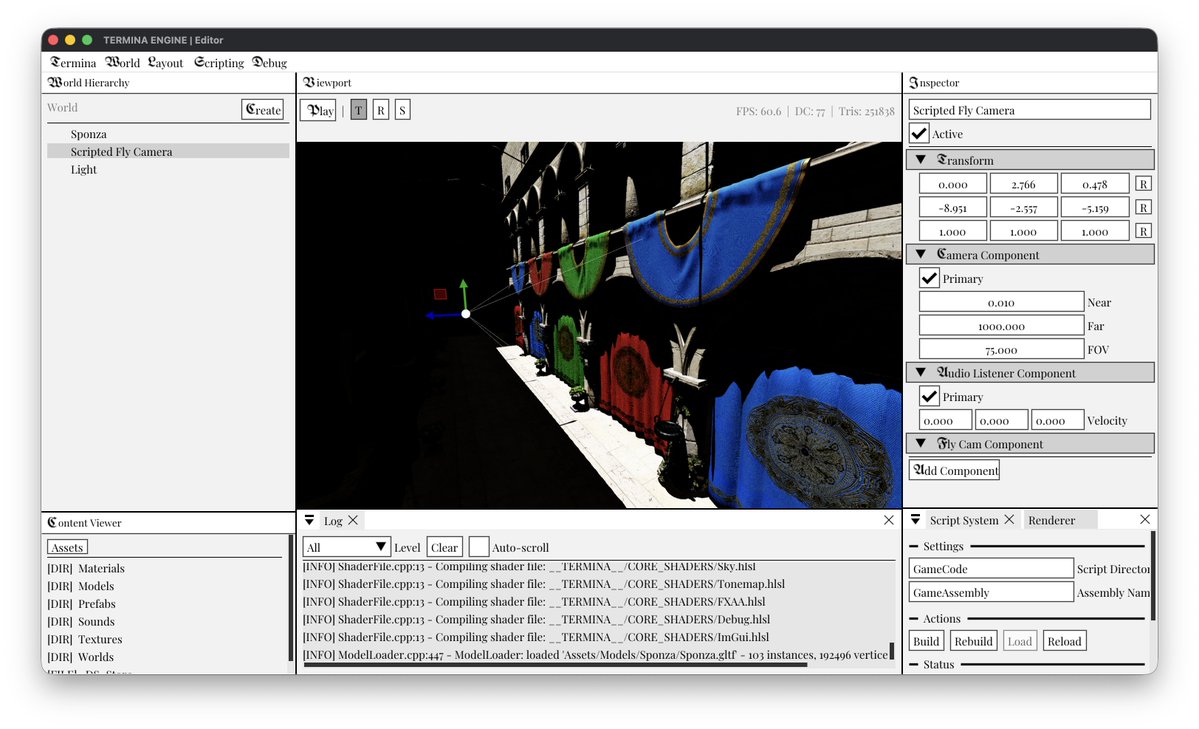The image size is (1199, 729).
Task: Click Create in World Hierarchy
Action: point(263,110)
